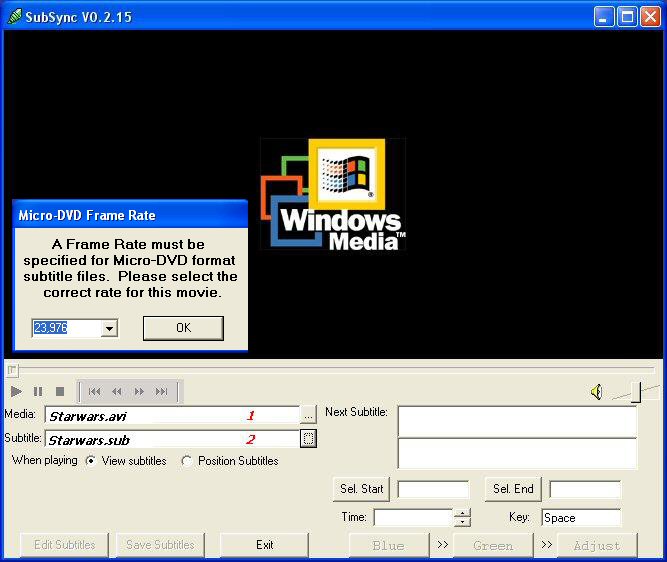This screenshot has height=562, width=667.
Task: Open the frame rate dropdown arrow
Action: 109,328
